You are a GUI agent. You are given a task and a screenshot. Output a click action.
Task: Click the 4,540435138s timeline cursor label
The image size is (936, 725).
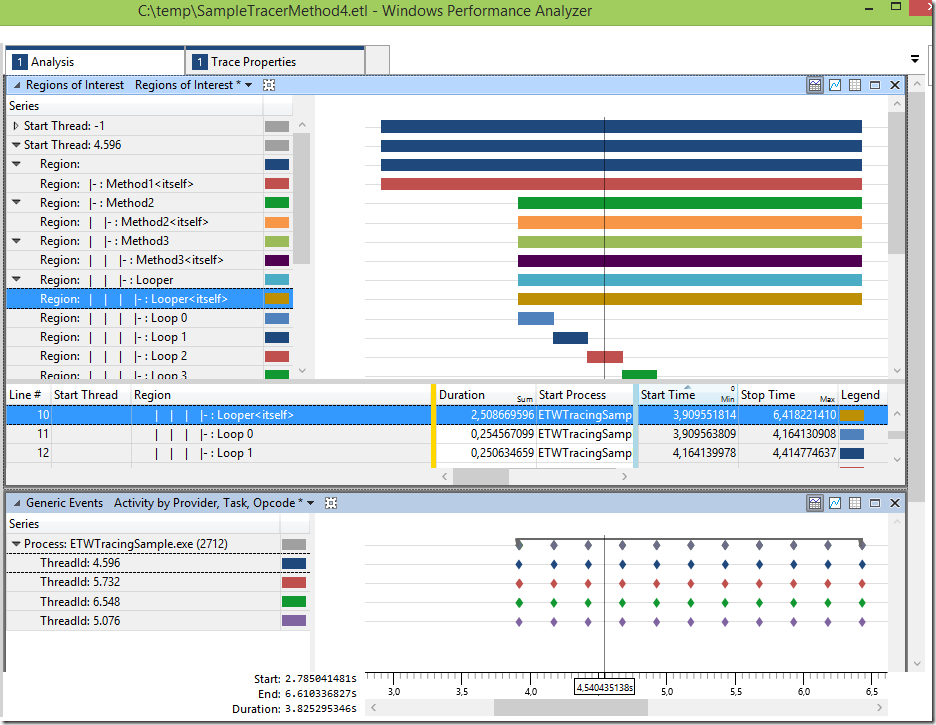604,687
